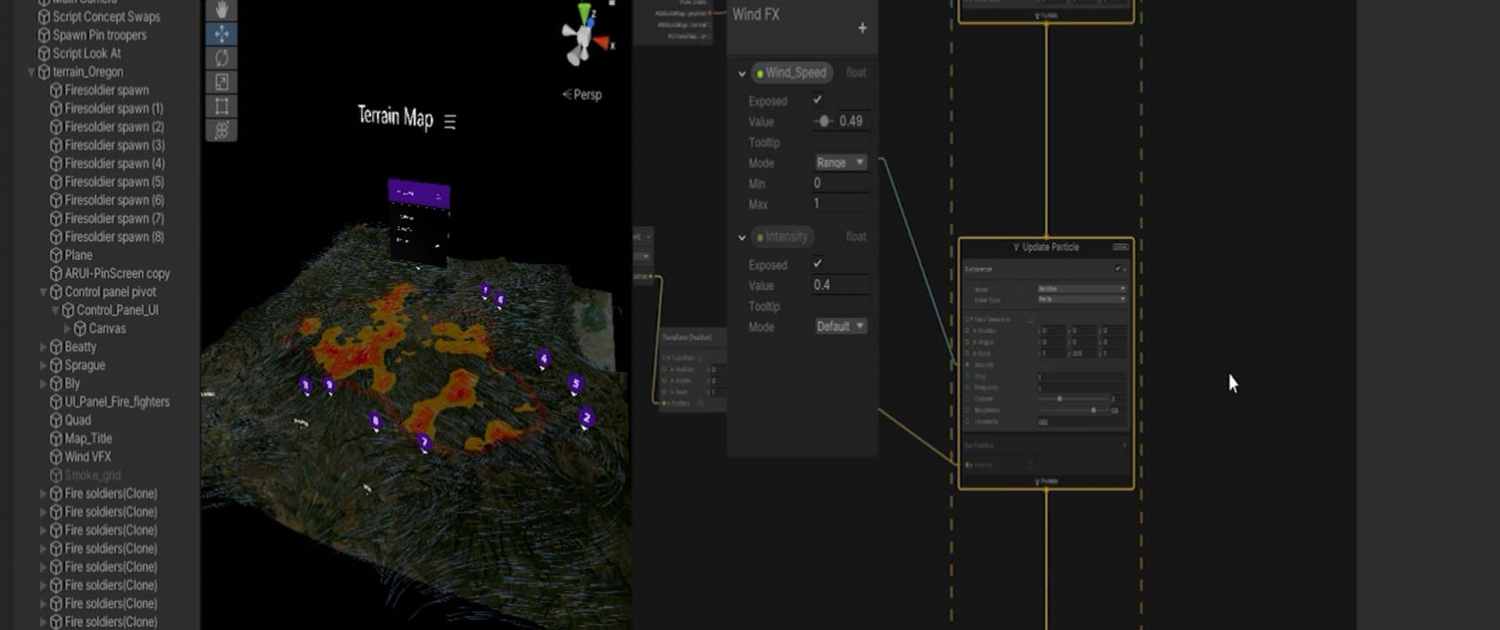Select the Hand view tool
Viewport: 1500px width, 630px height.
click(x=222, y=10)
